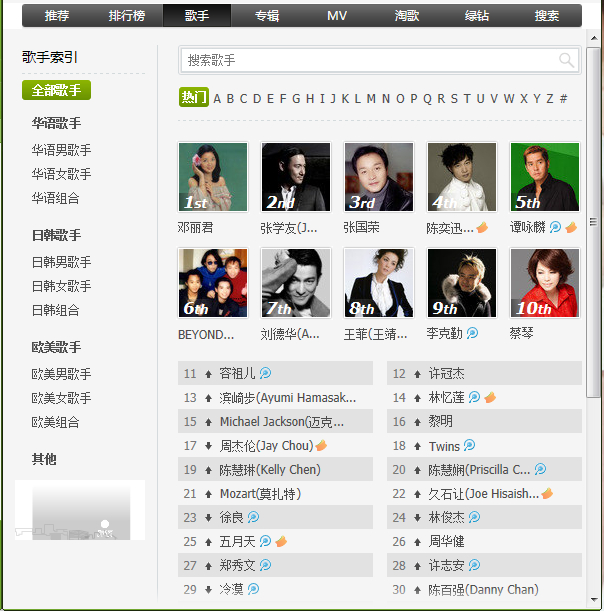The image size is (604, 611).
Task: Open the MV tab
Action: coord(337,16)
